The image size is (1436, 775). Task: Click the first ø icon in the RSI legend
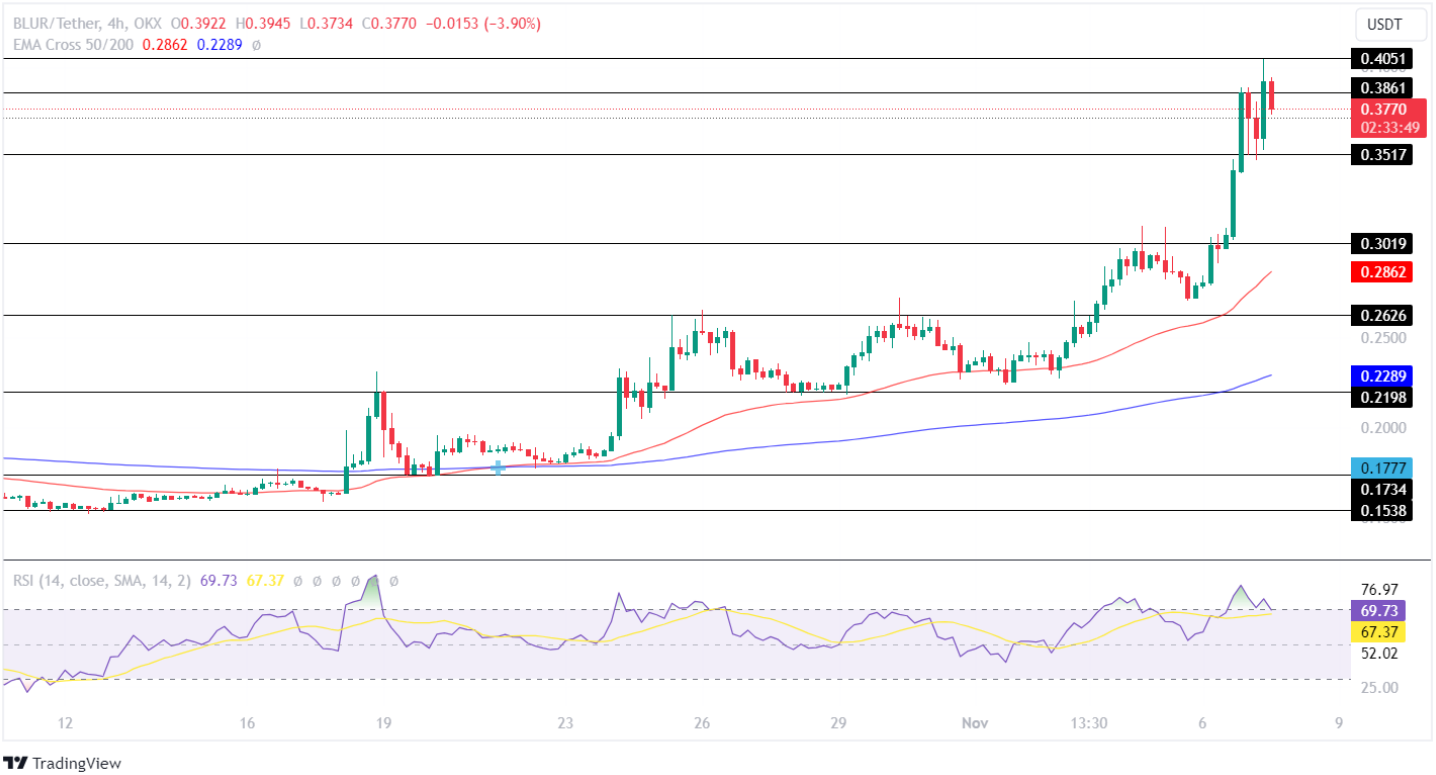pyautogui.click(x=297, y=579)
